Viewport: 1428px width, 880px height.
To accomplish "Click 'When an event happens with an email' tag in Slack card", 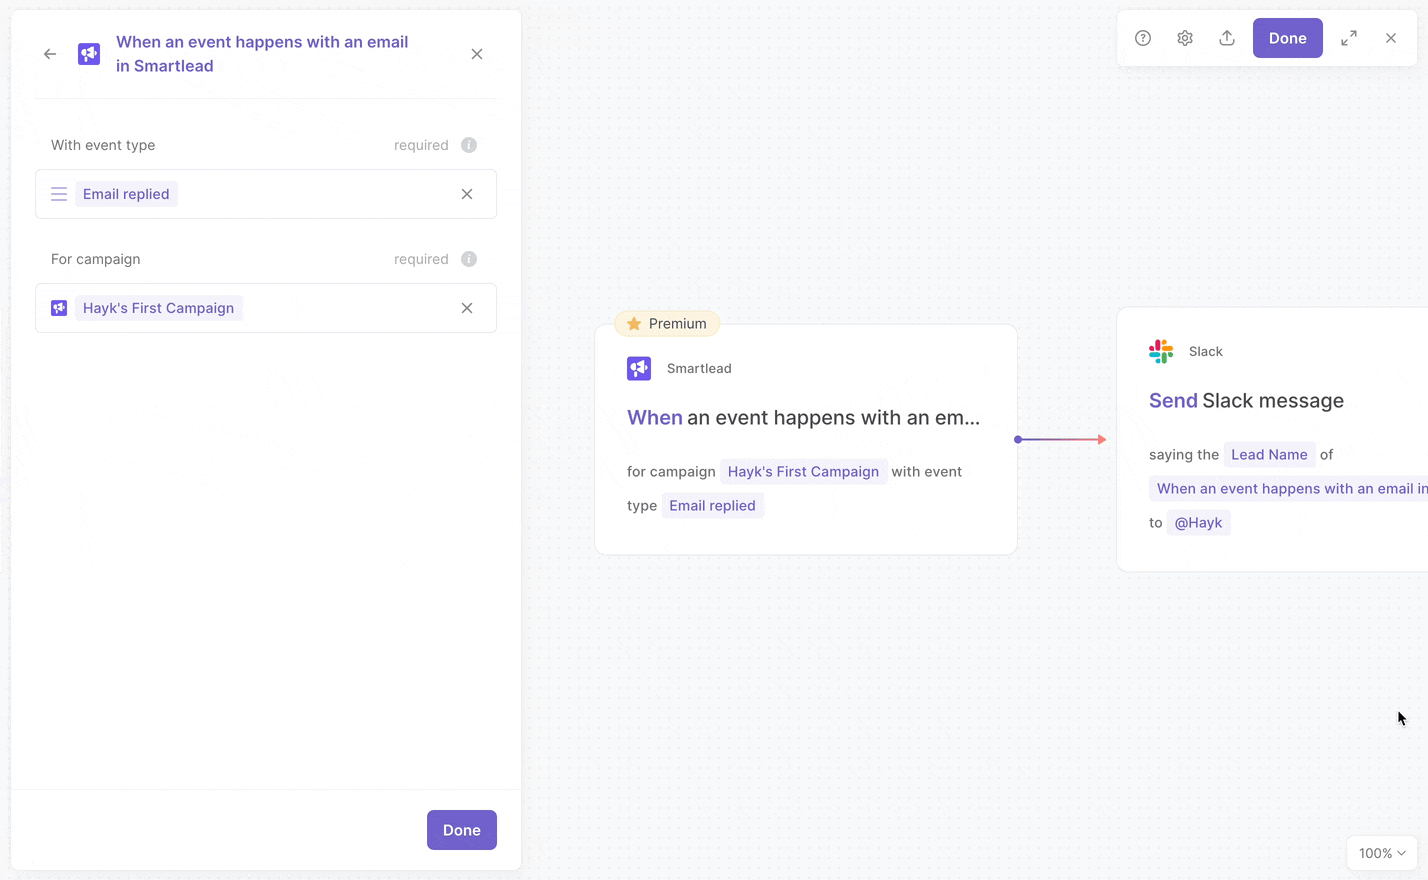I will click(x=1289, y=489).
